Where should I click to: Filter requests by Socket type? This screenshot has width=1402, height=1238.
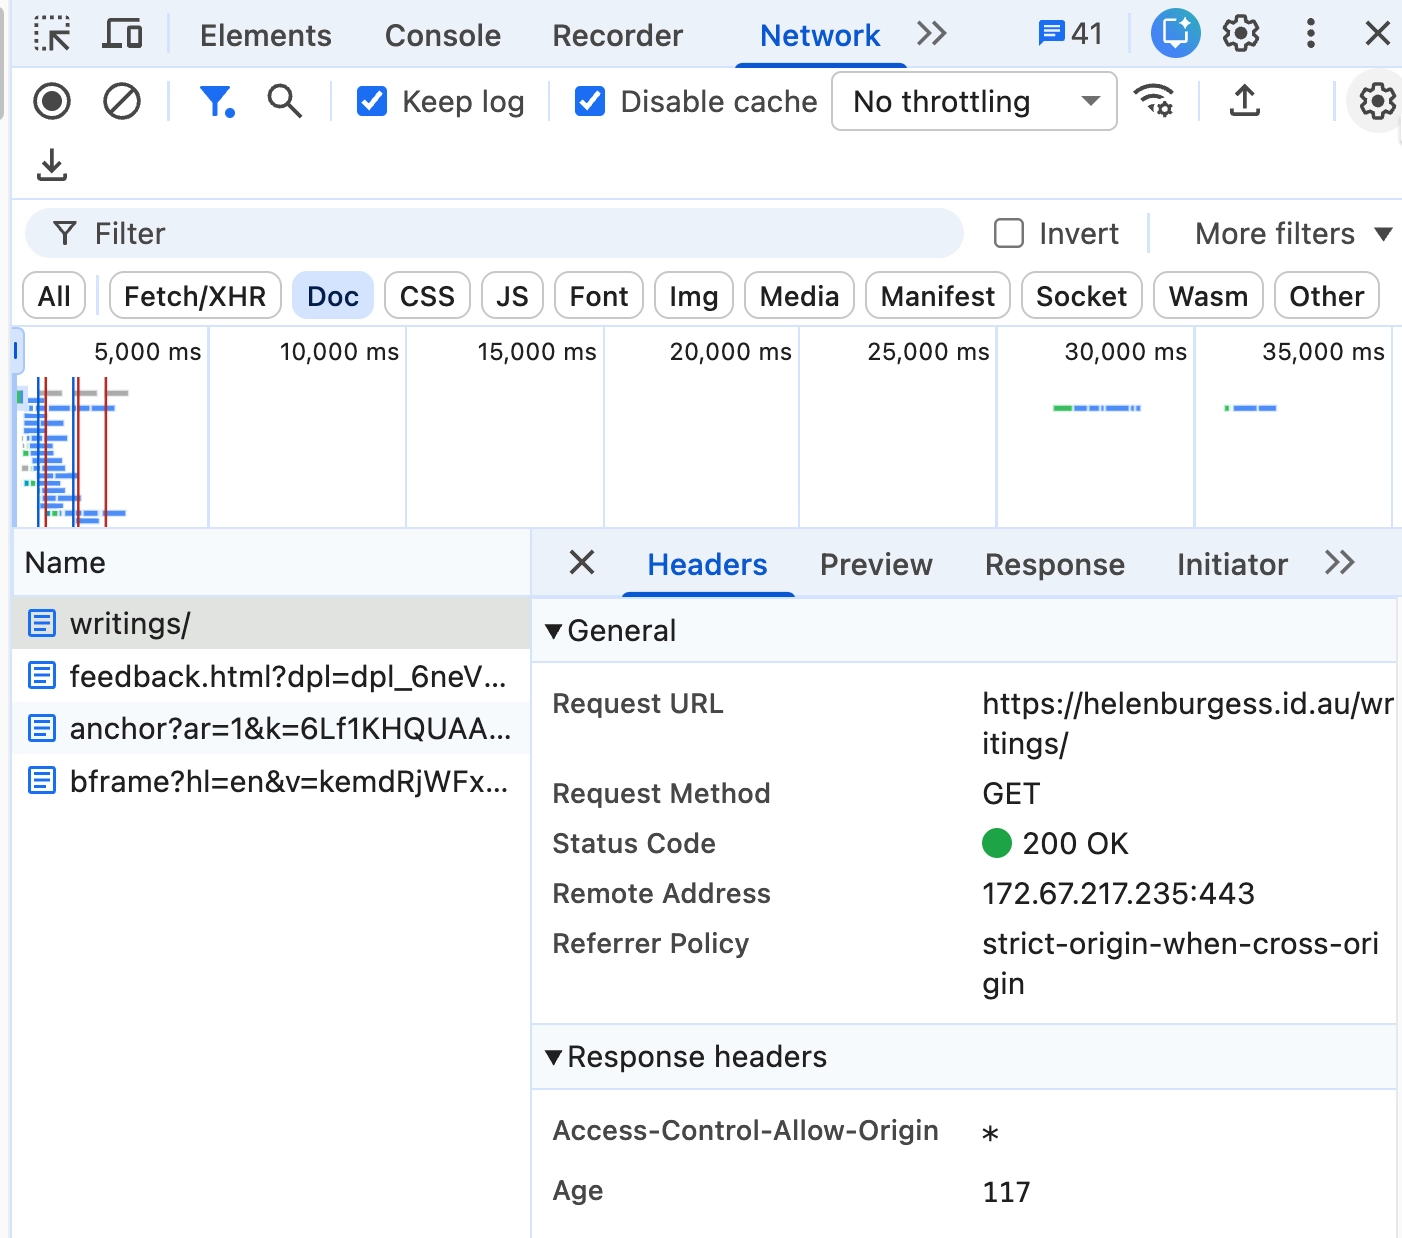(1081, 296)
